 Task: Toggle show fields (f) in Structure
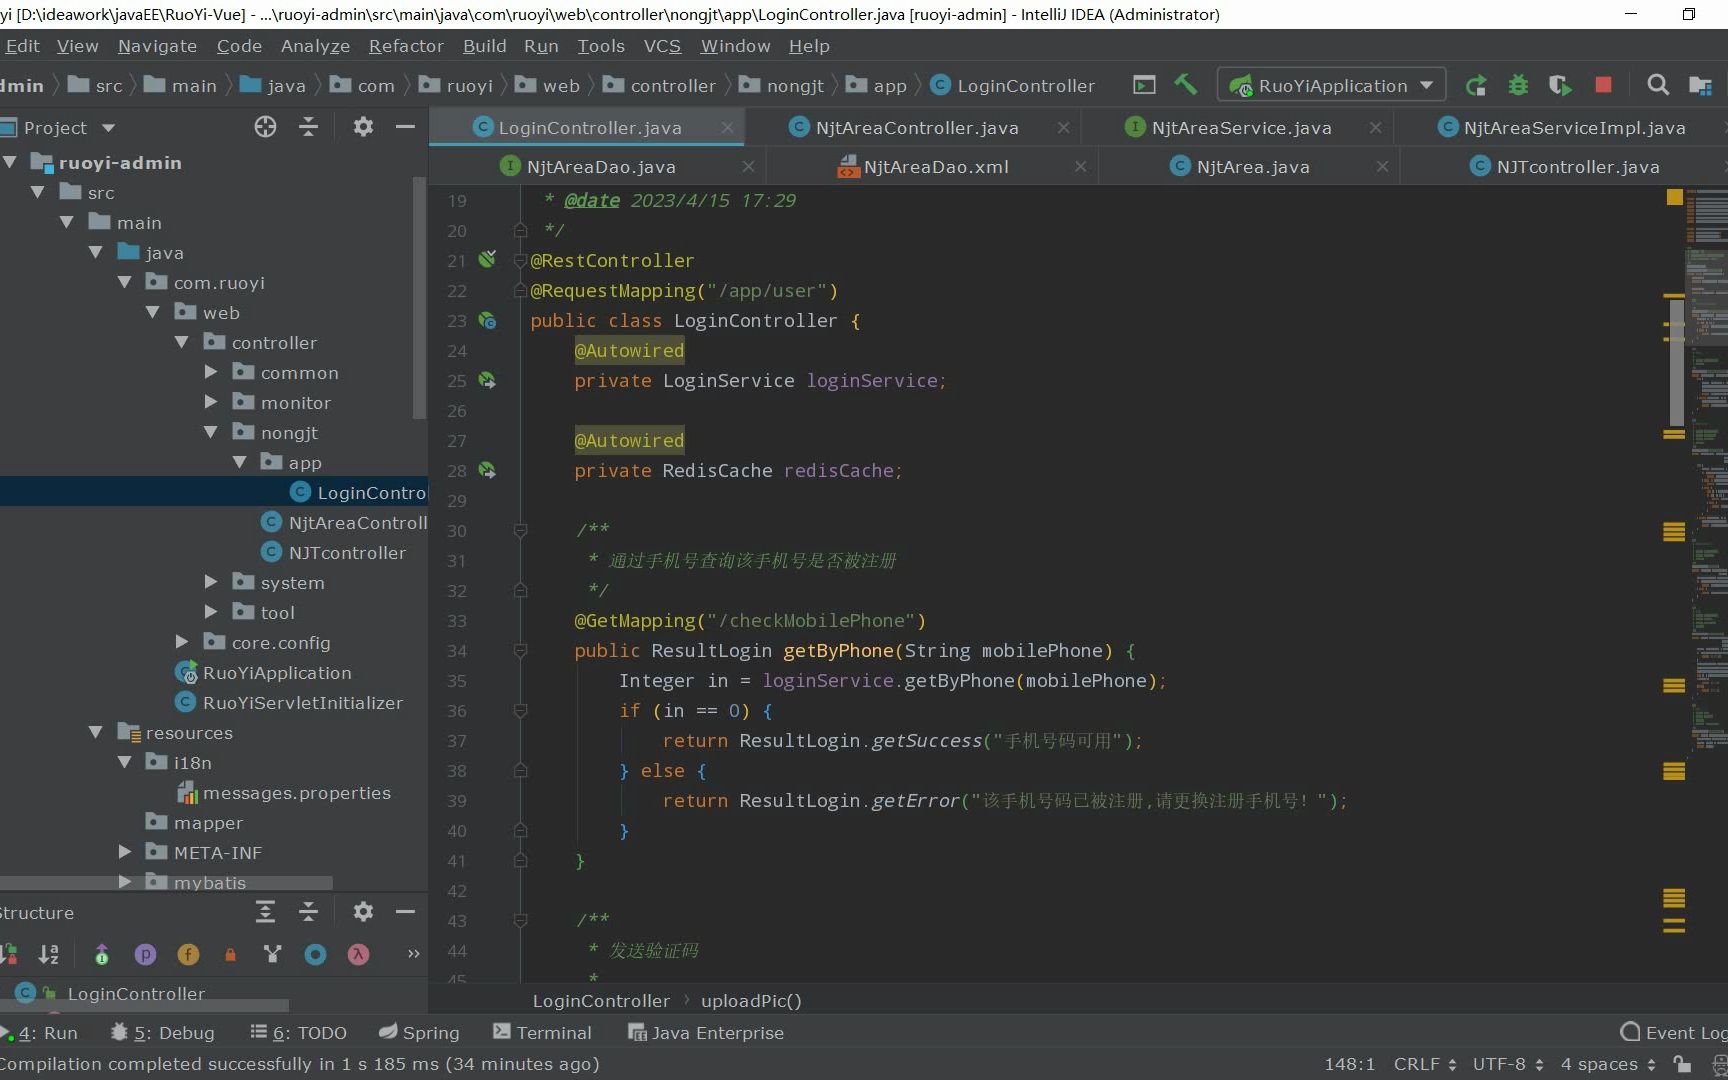tap(188, 954)
